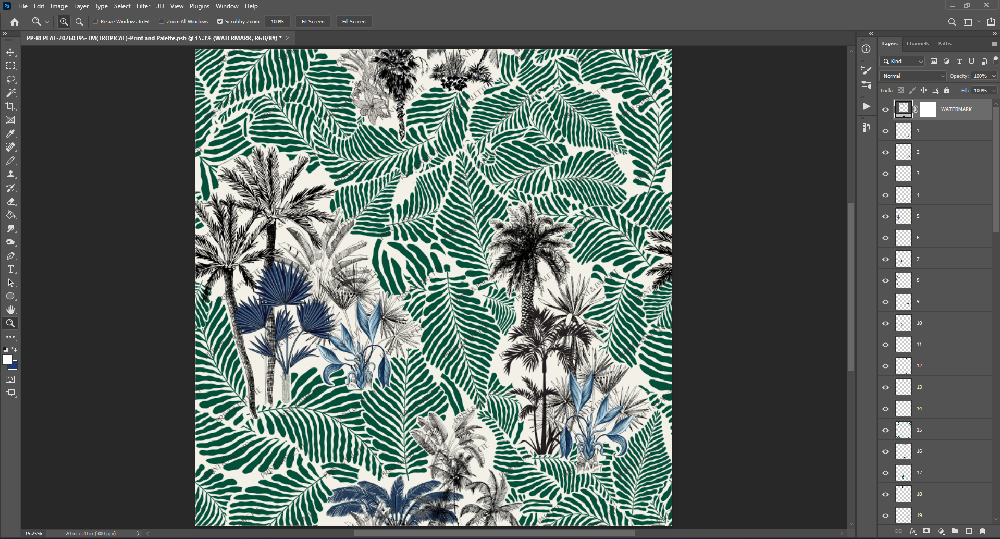Select the Clone Stamp tool
1000x539 pixels.
point(11,174)
